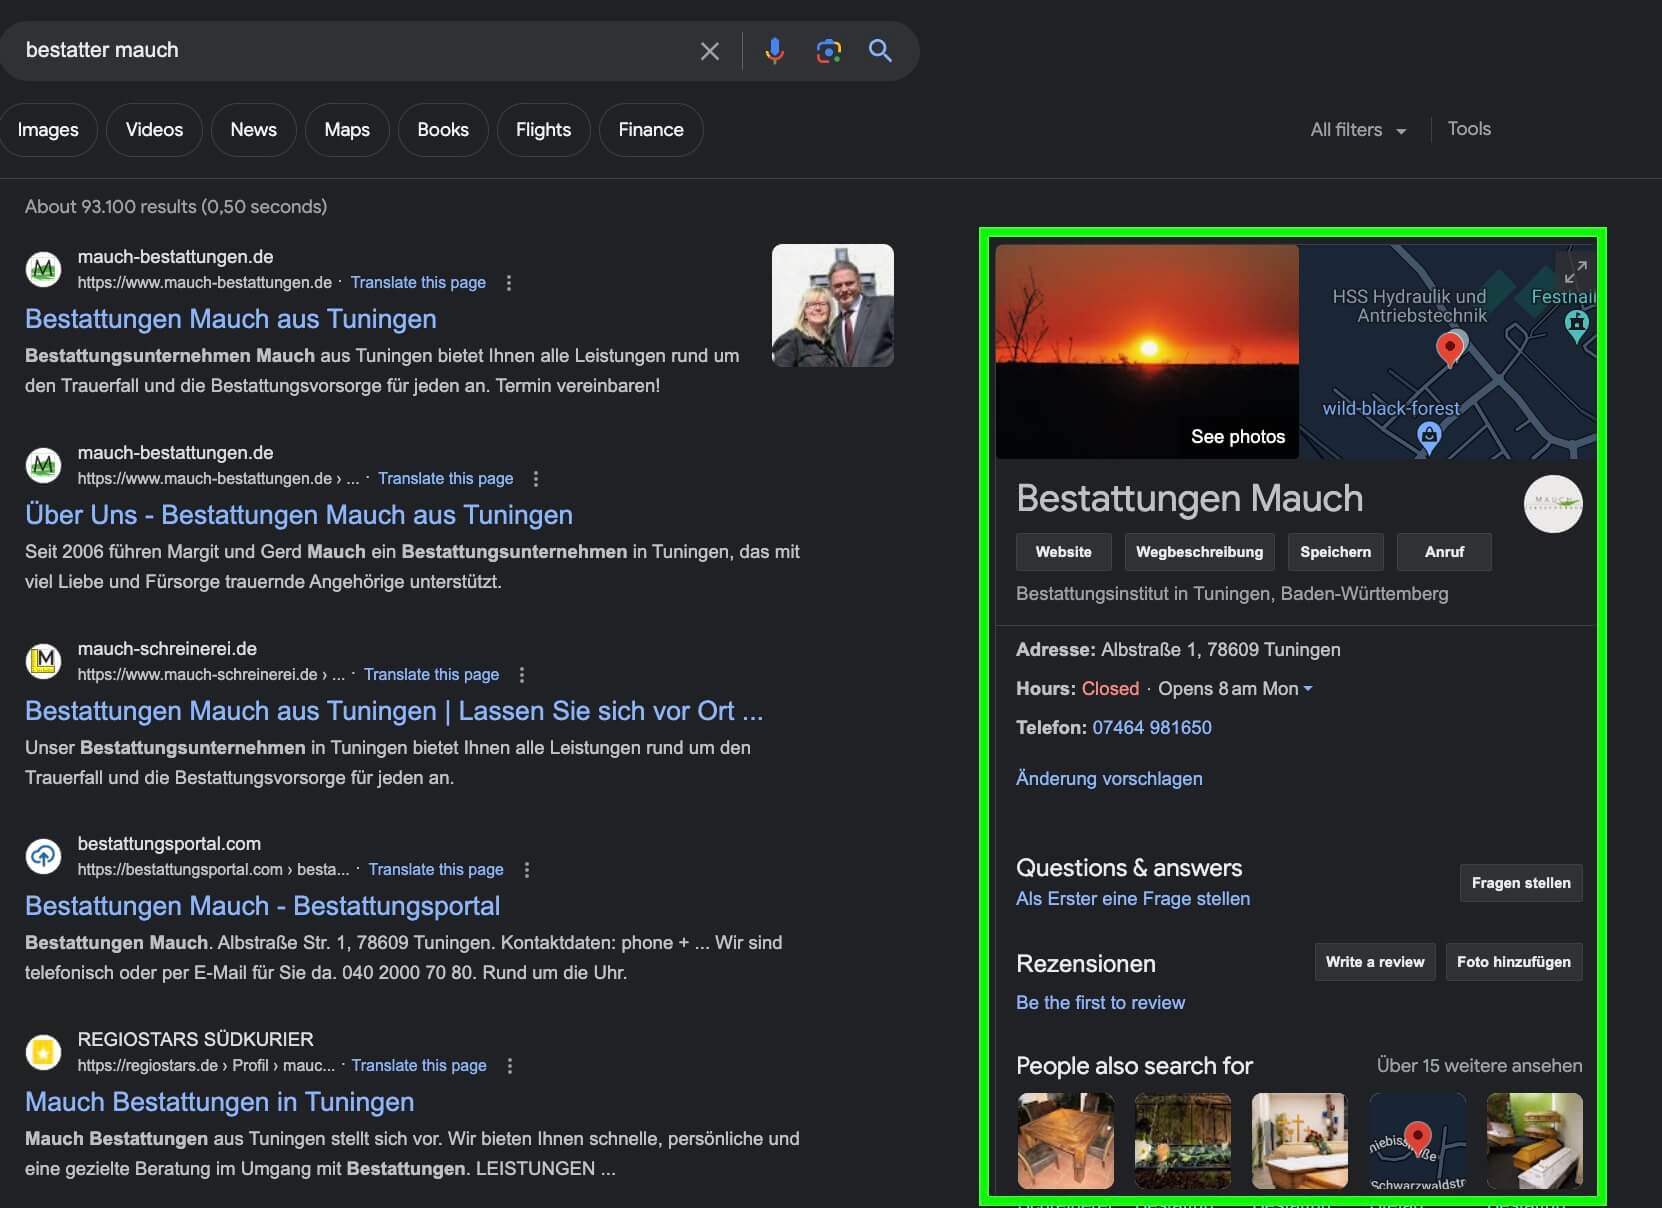1662x1208 pixels.
Task: Open Bestattungen Mauch aus Tuningen result link
Action: point(231,319)
